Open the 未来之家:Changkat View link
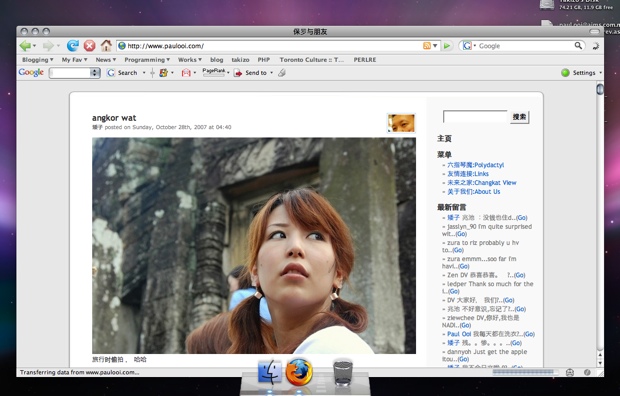 (x=482, y=183)
